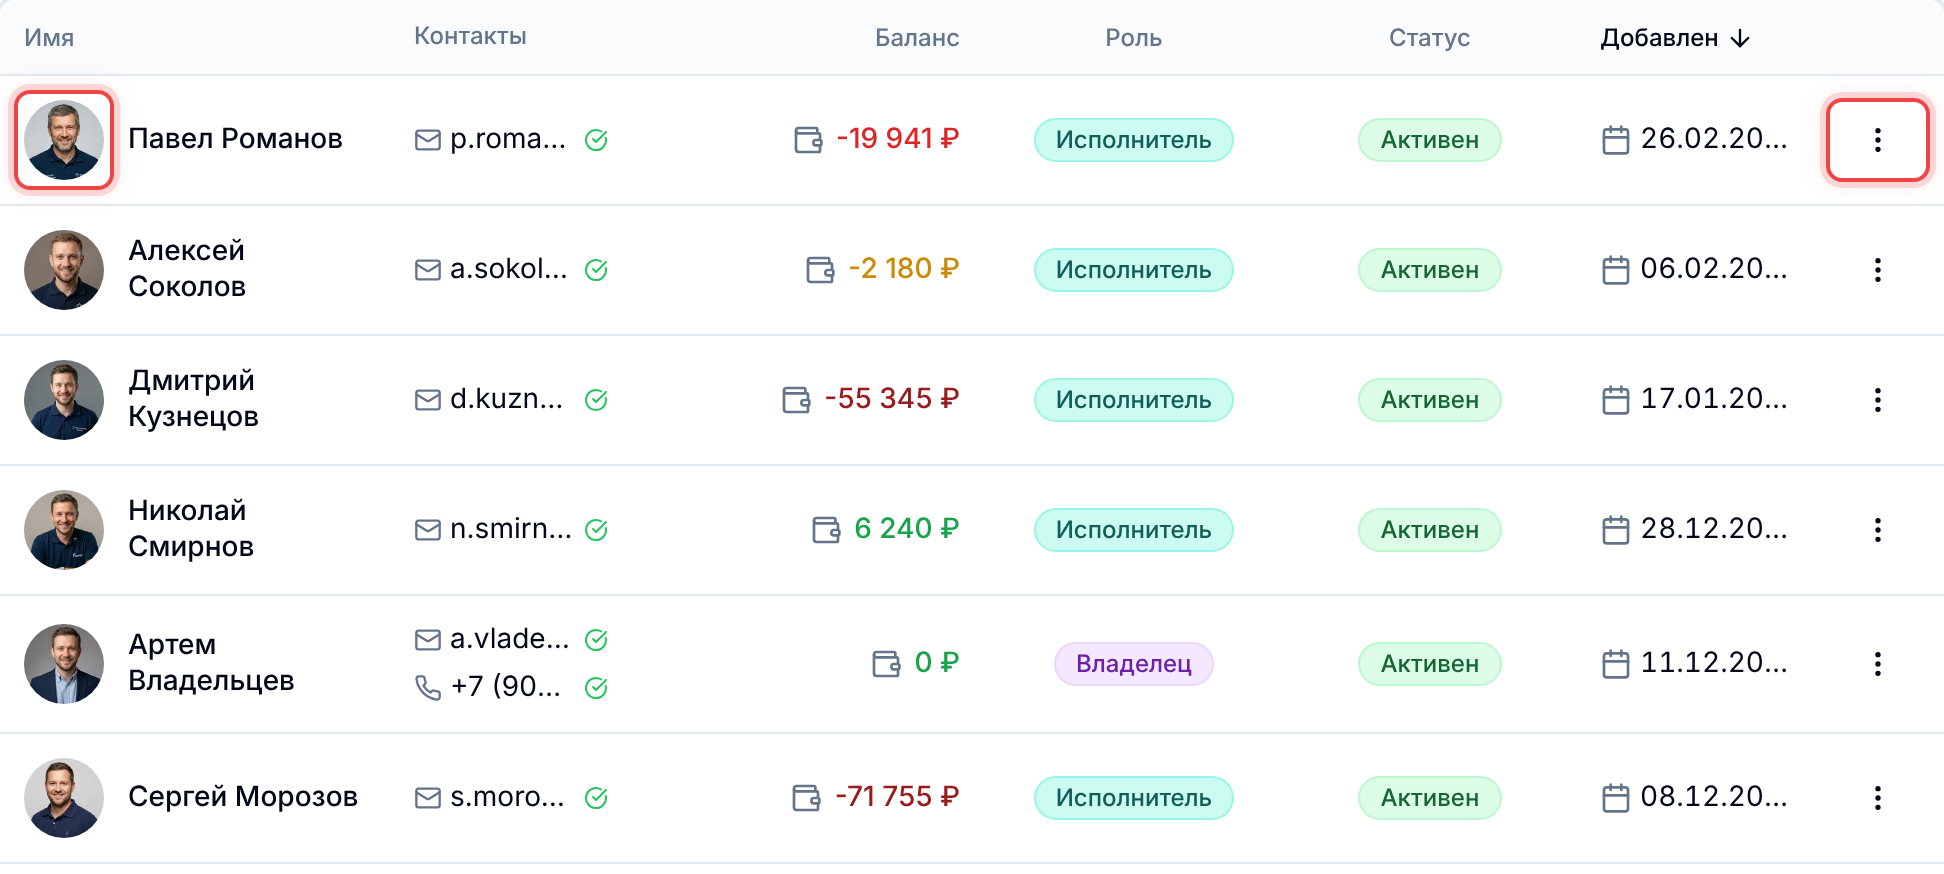Open the actions menu for Артем Владельцев

point(1877,664)
